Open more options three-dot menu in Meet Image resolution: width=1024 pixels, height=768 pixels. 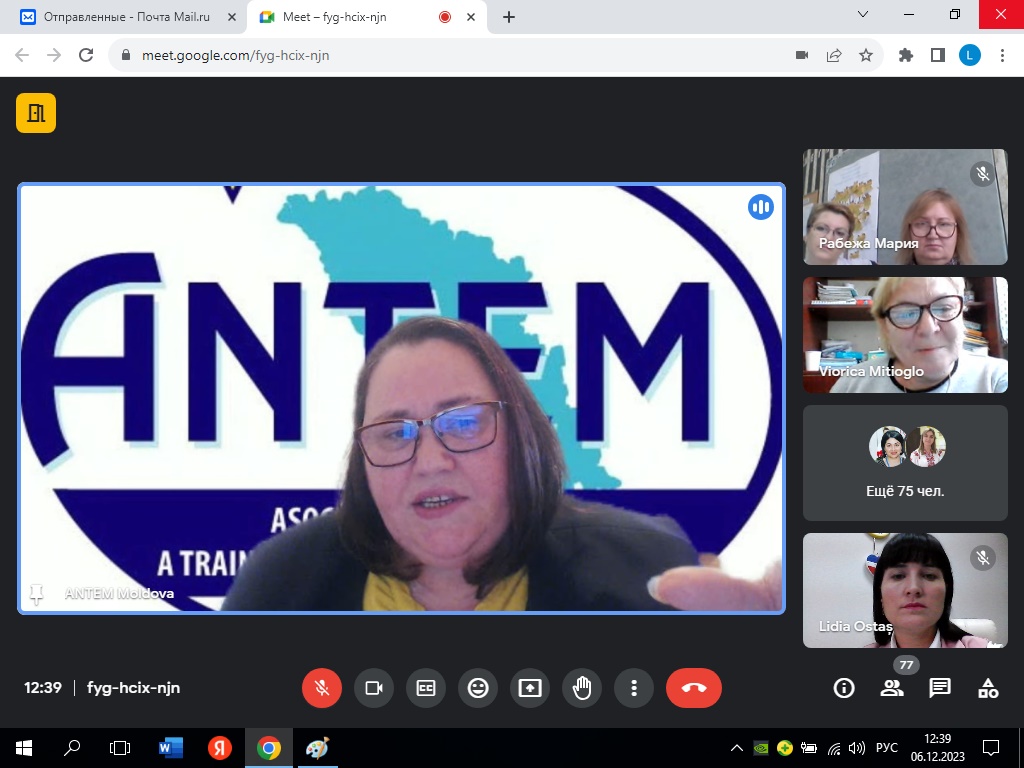pos(633,688)
